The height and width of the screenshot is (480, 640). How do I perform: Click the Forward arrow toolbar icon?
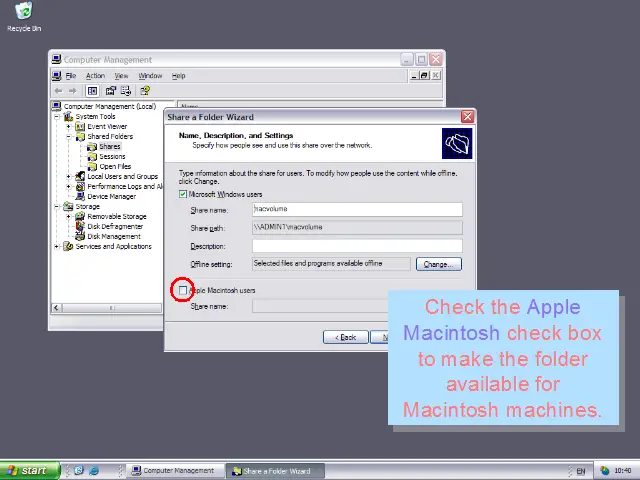point(73,91)
